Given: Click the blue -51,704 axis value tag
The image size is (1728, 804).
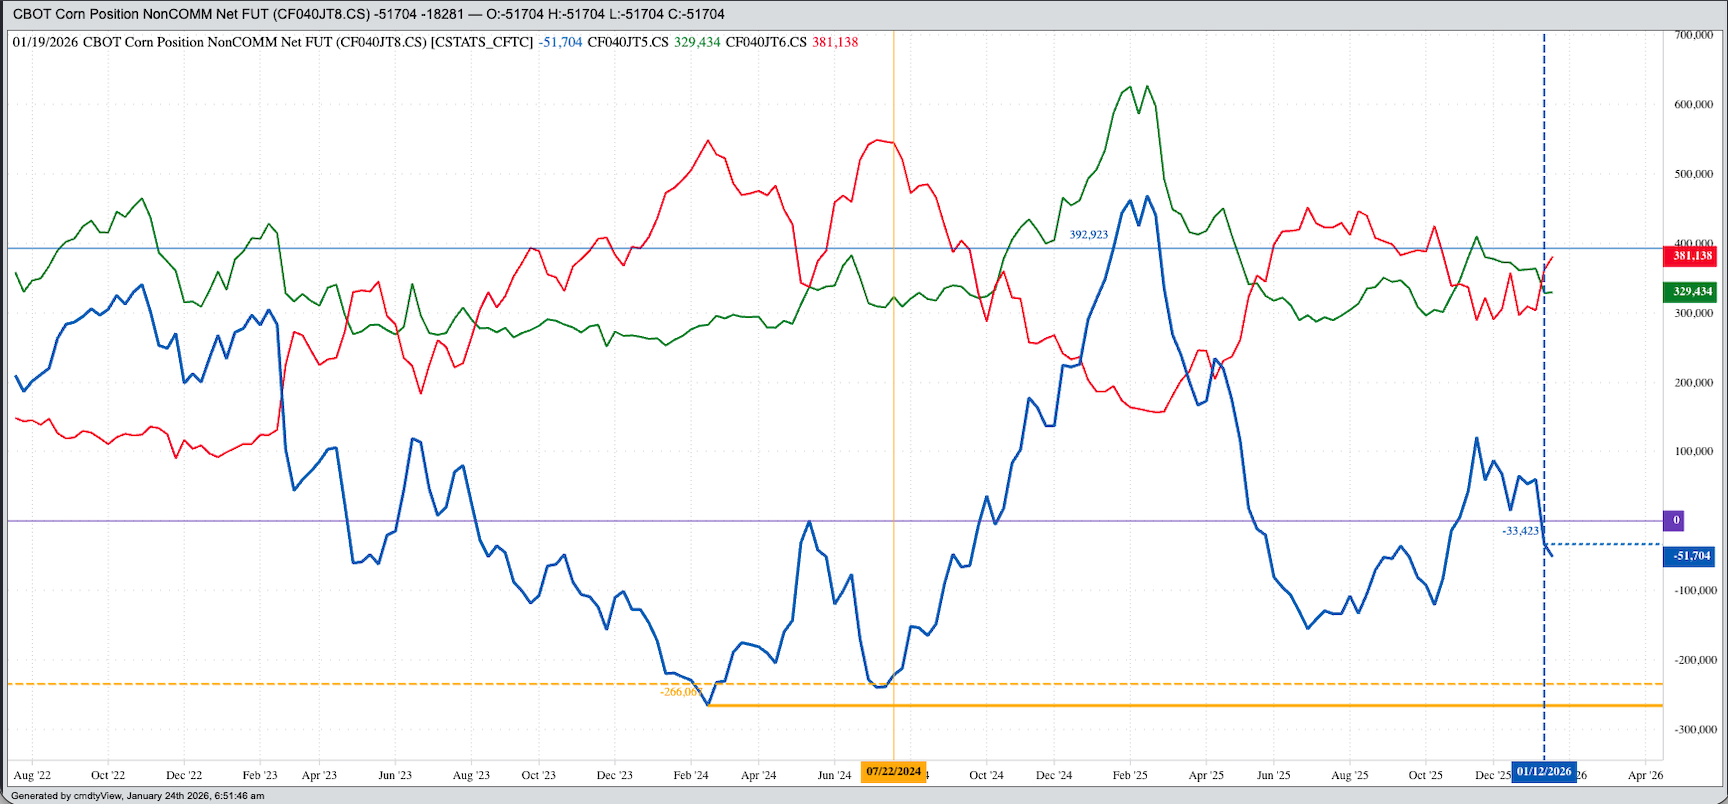Looking at the screenshot, I should pyautogui.click(x=1692, y=556).
